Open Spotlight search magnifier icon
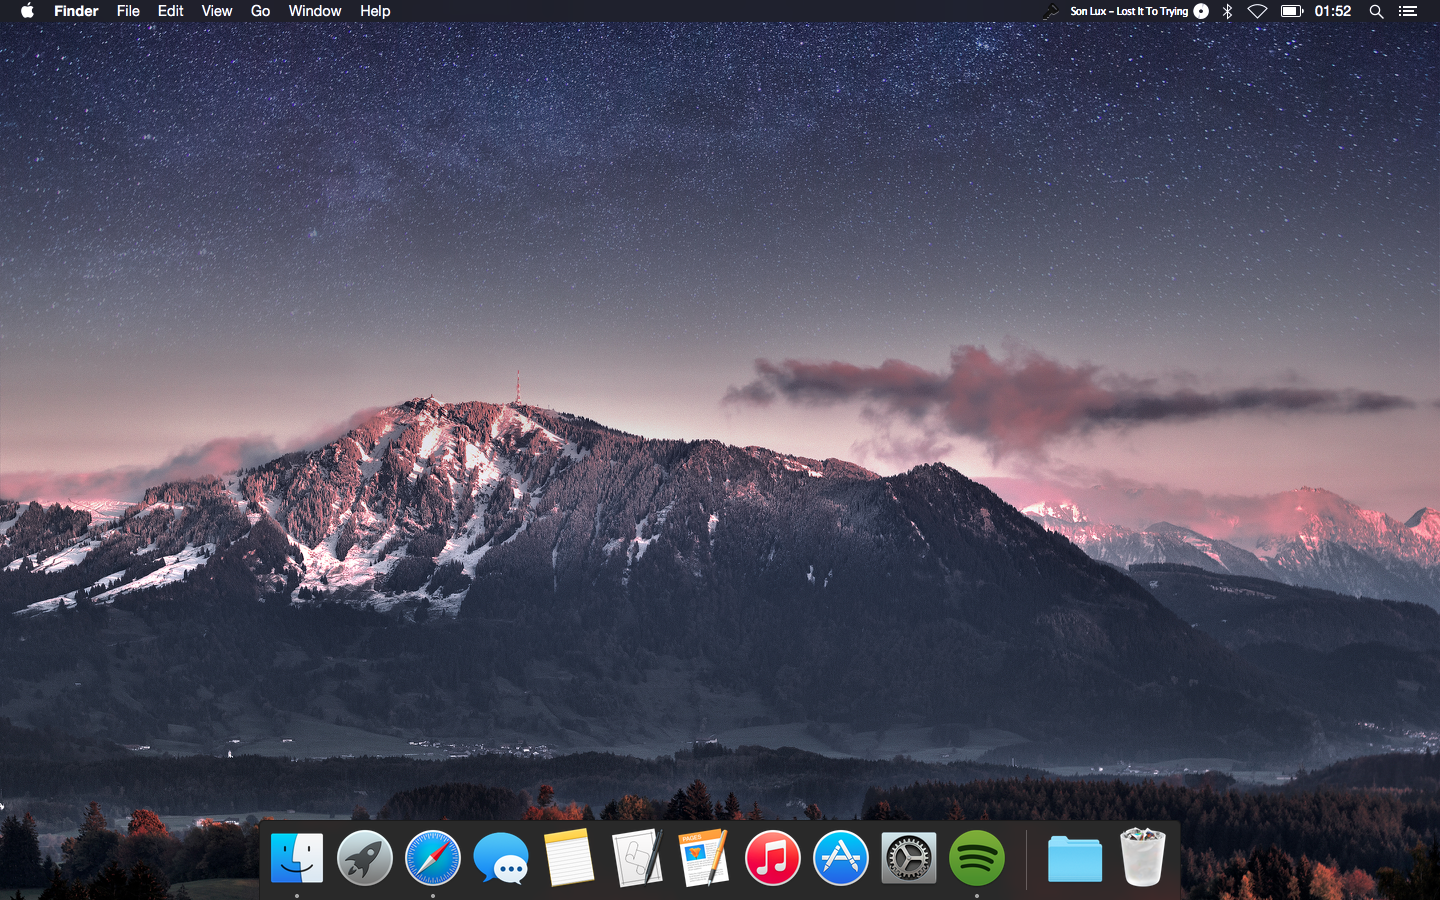1440x900 pixels. (1376, 11)
